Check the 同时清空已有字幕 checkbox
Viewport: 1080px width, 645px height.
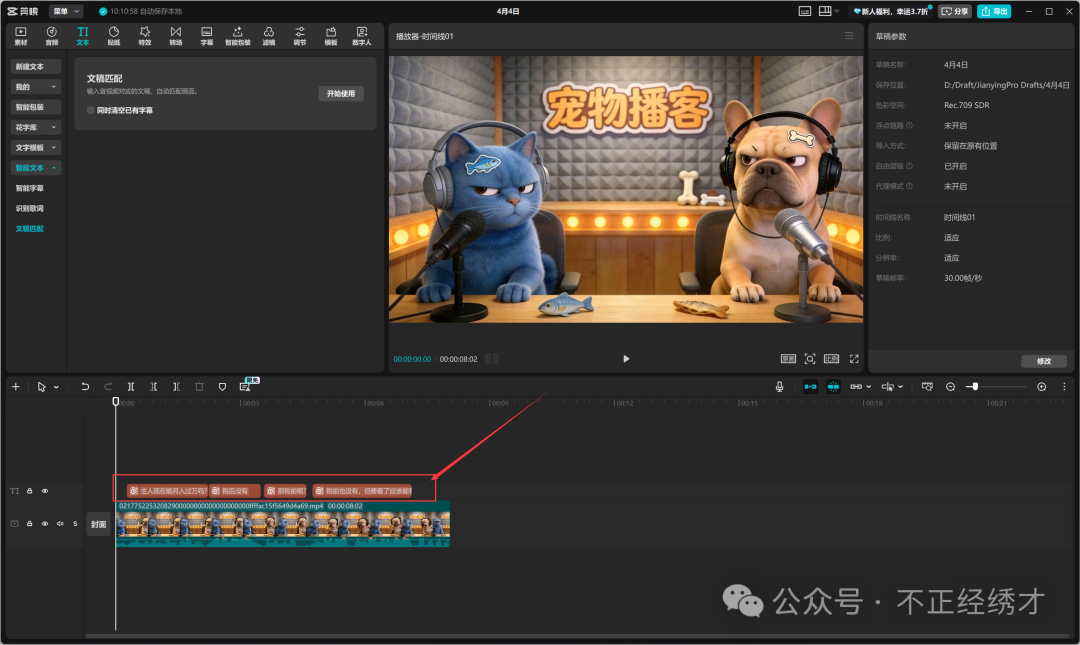pos(91,110)
